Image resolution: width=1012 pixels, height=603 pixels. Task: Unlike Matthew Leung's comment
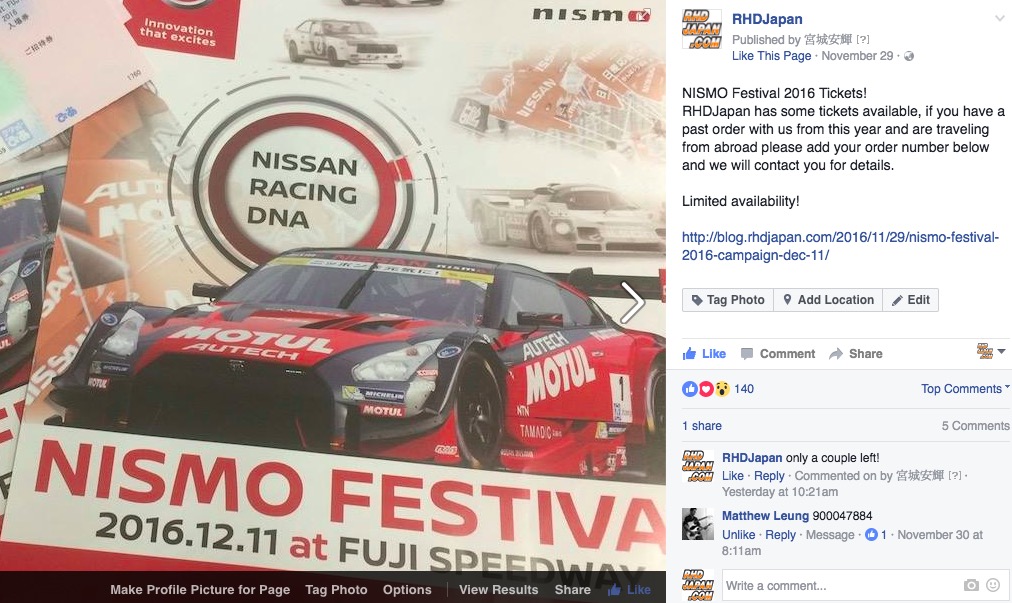738,535
